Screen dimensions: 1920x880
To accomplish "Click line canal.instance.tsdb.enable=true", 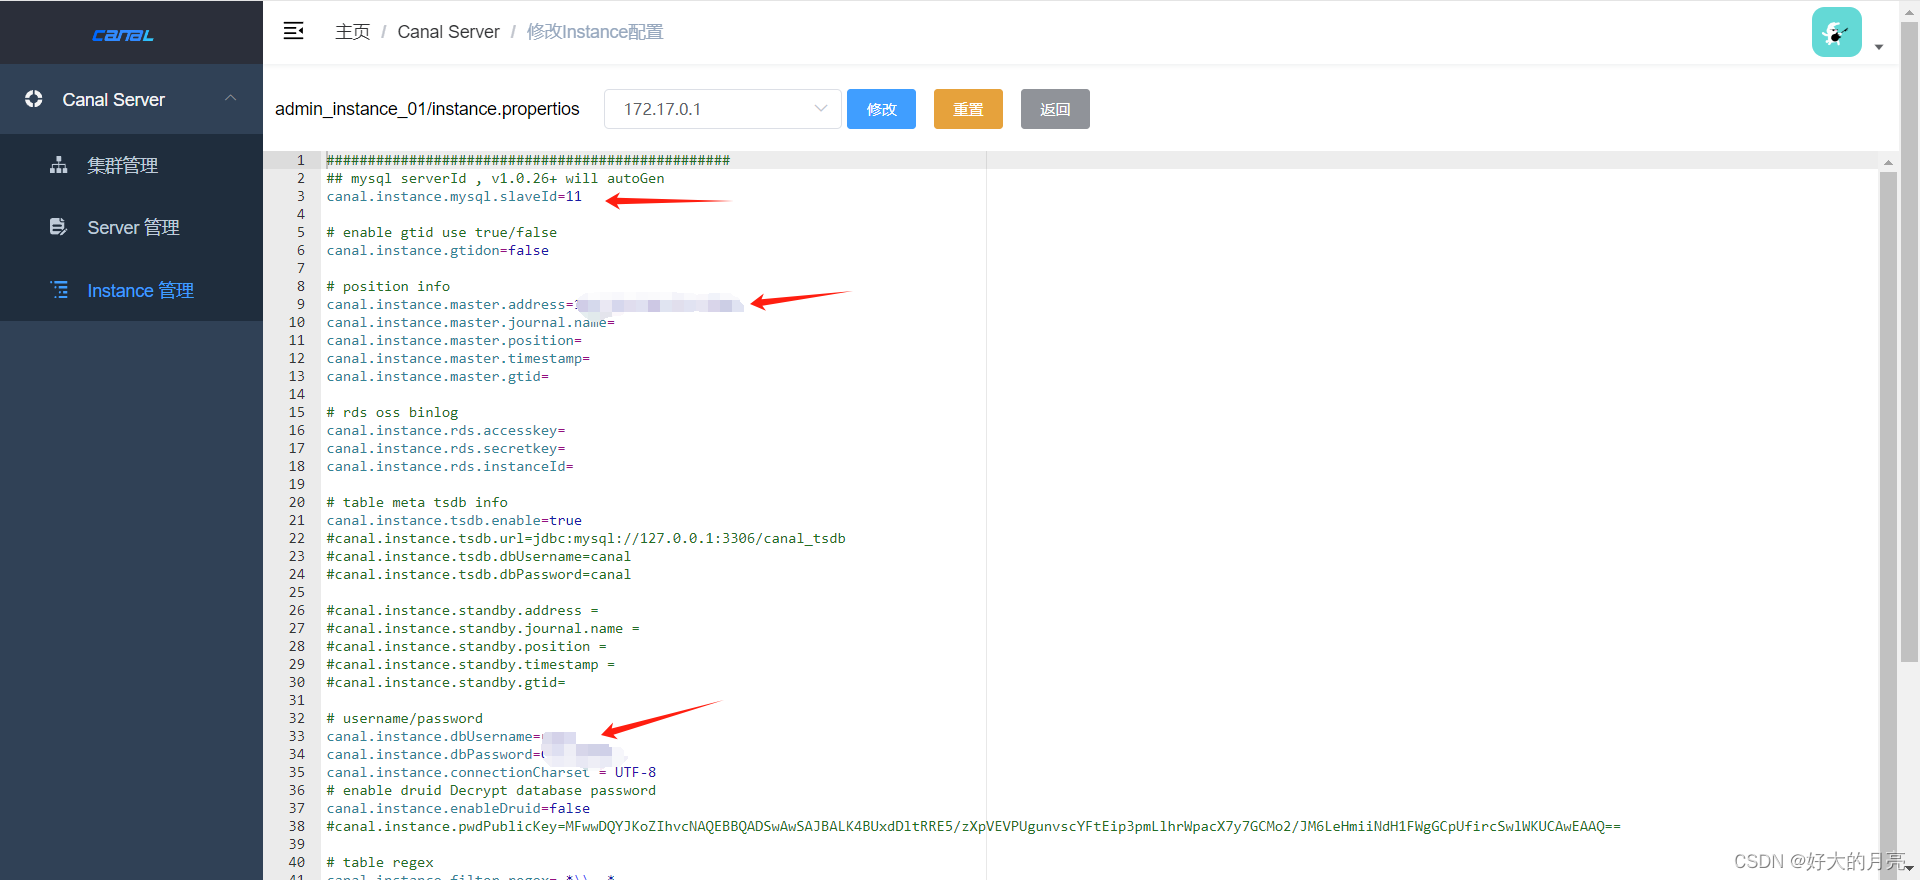I will tap(454, 520).
